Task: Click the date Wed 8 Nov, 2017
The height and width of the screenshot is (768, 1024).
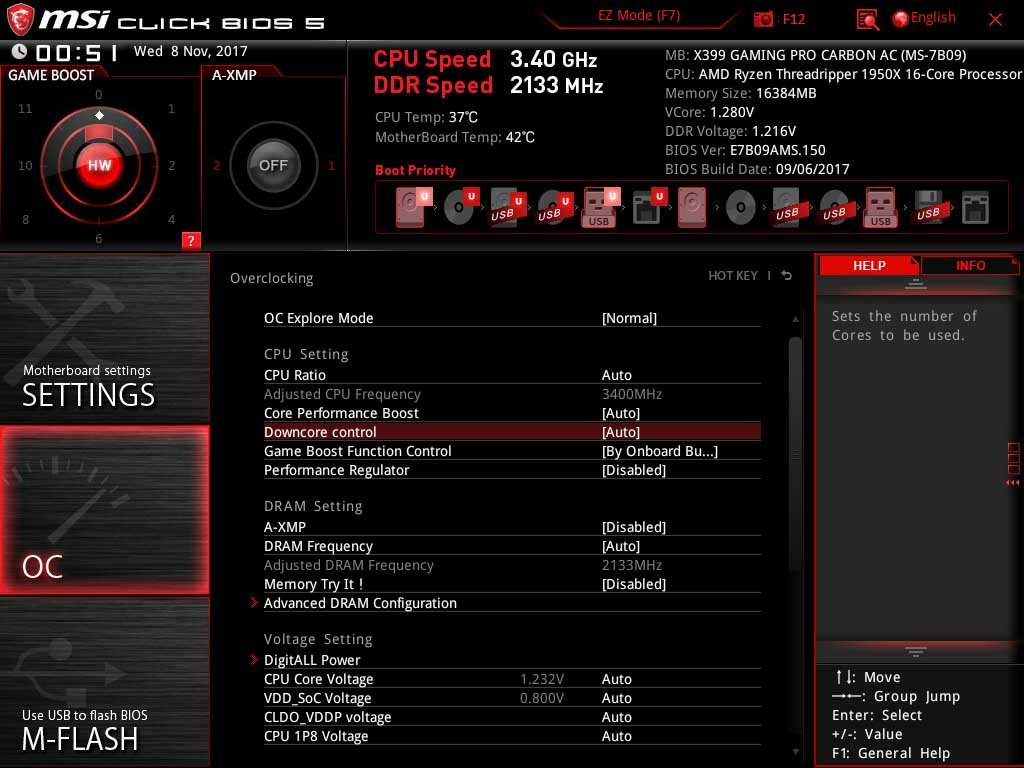Action: coord(191,51)
